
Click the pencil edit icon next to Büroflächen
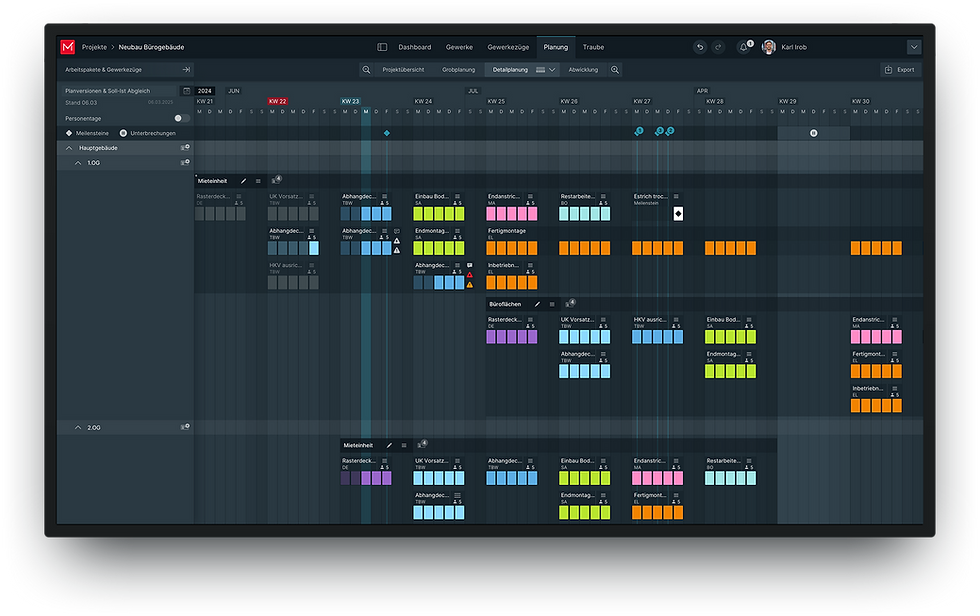click(537, 303)
